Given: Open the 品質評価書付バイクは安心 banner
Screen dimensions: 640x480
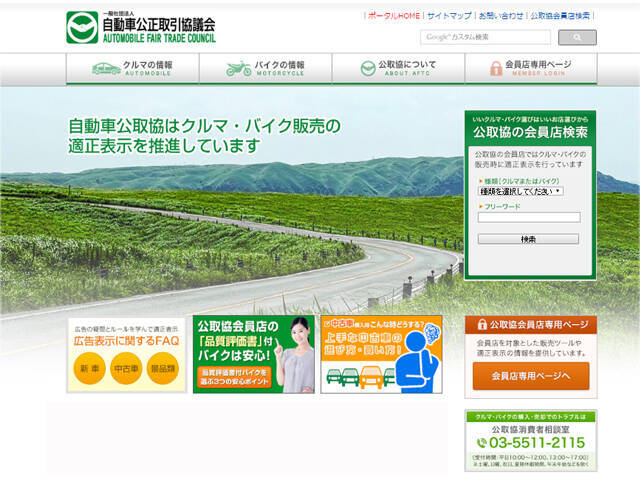Looking at the screenshot, I should [253, 354].
